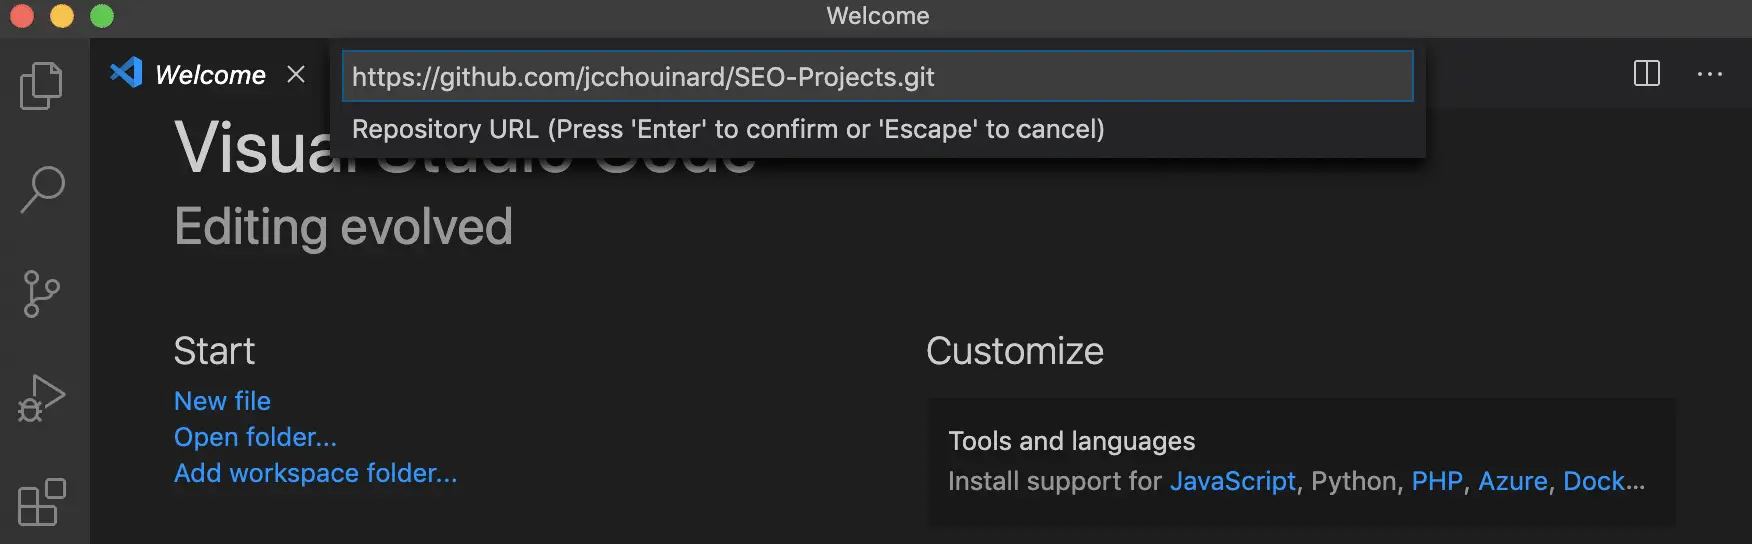Click the Split Editor icon
1752x544 pixels.
[1646, 73]
